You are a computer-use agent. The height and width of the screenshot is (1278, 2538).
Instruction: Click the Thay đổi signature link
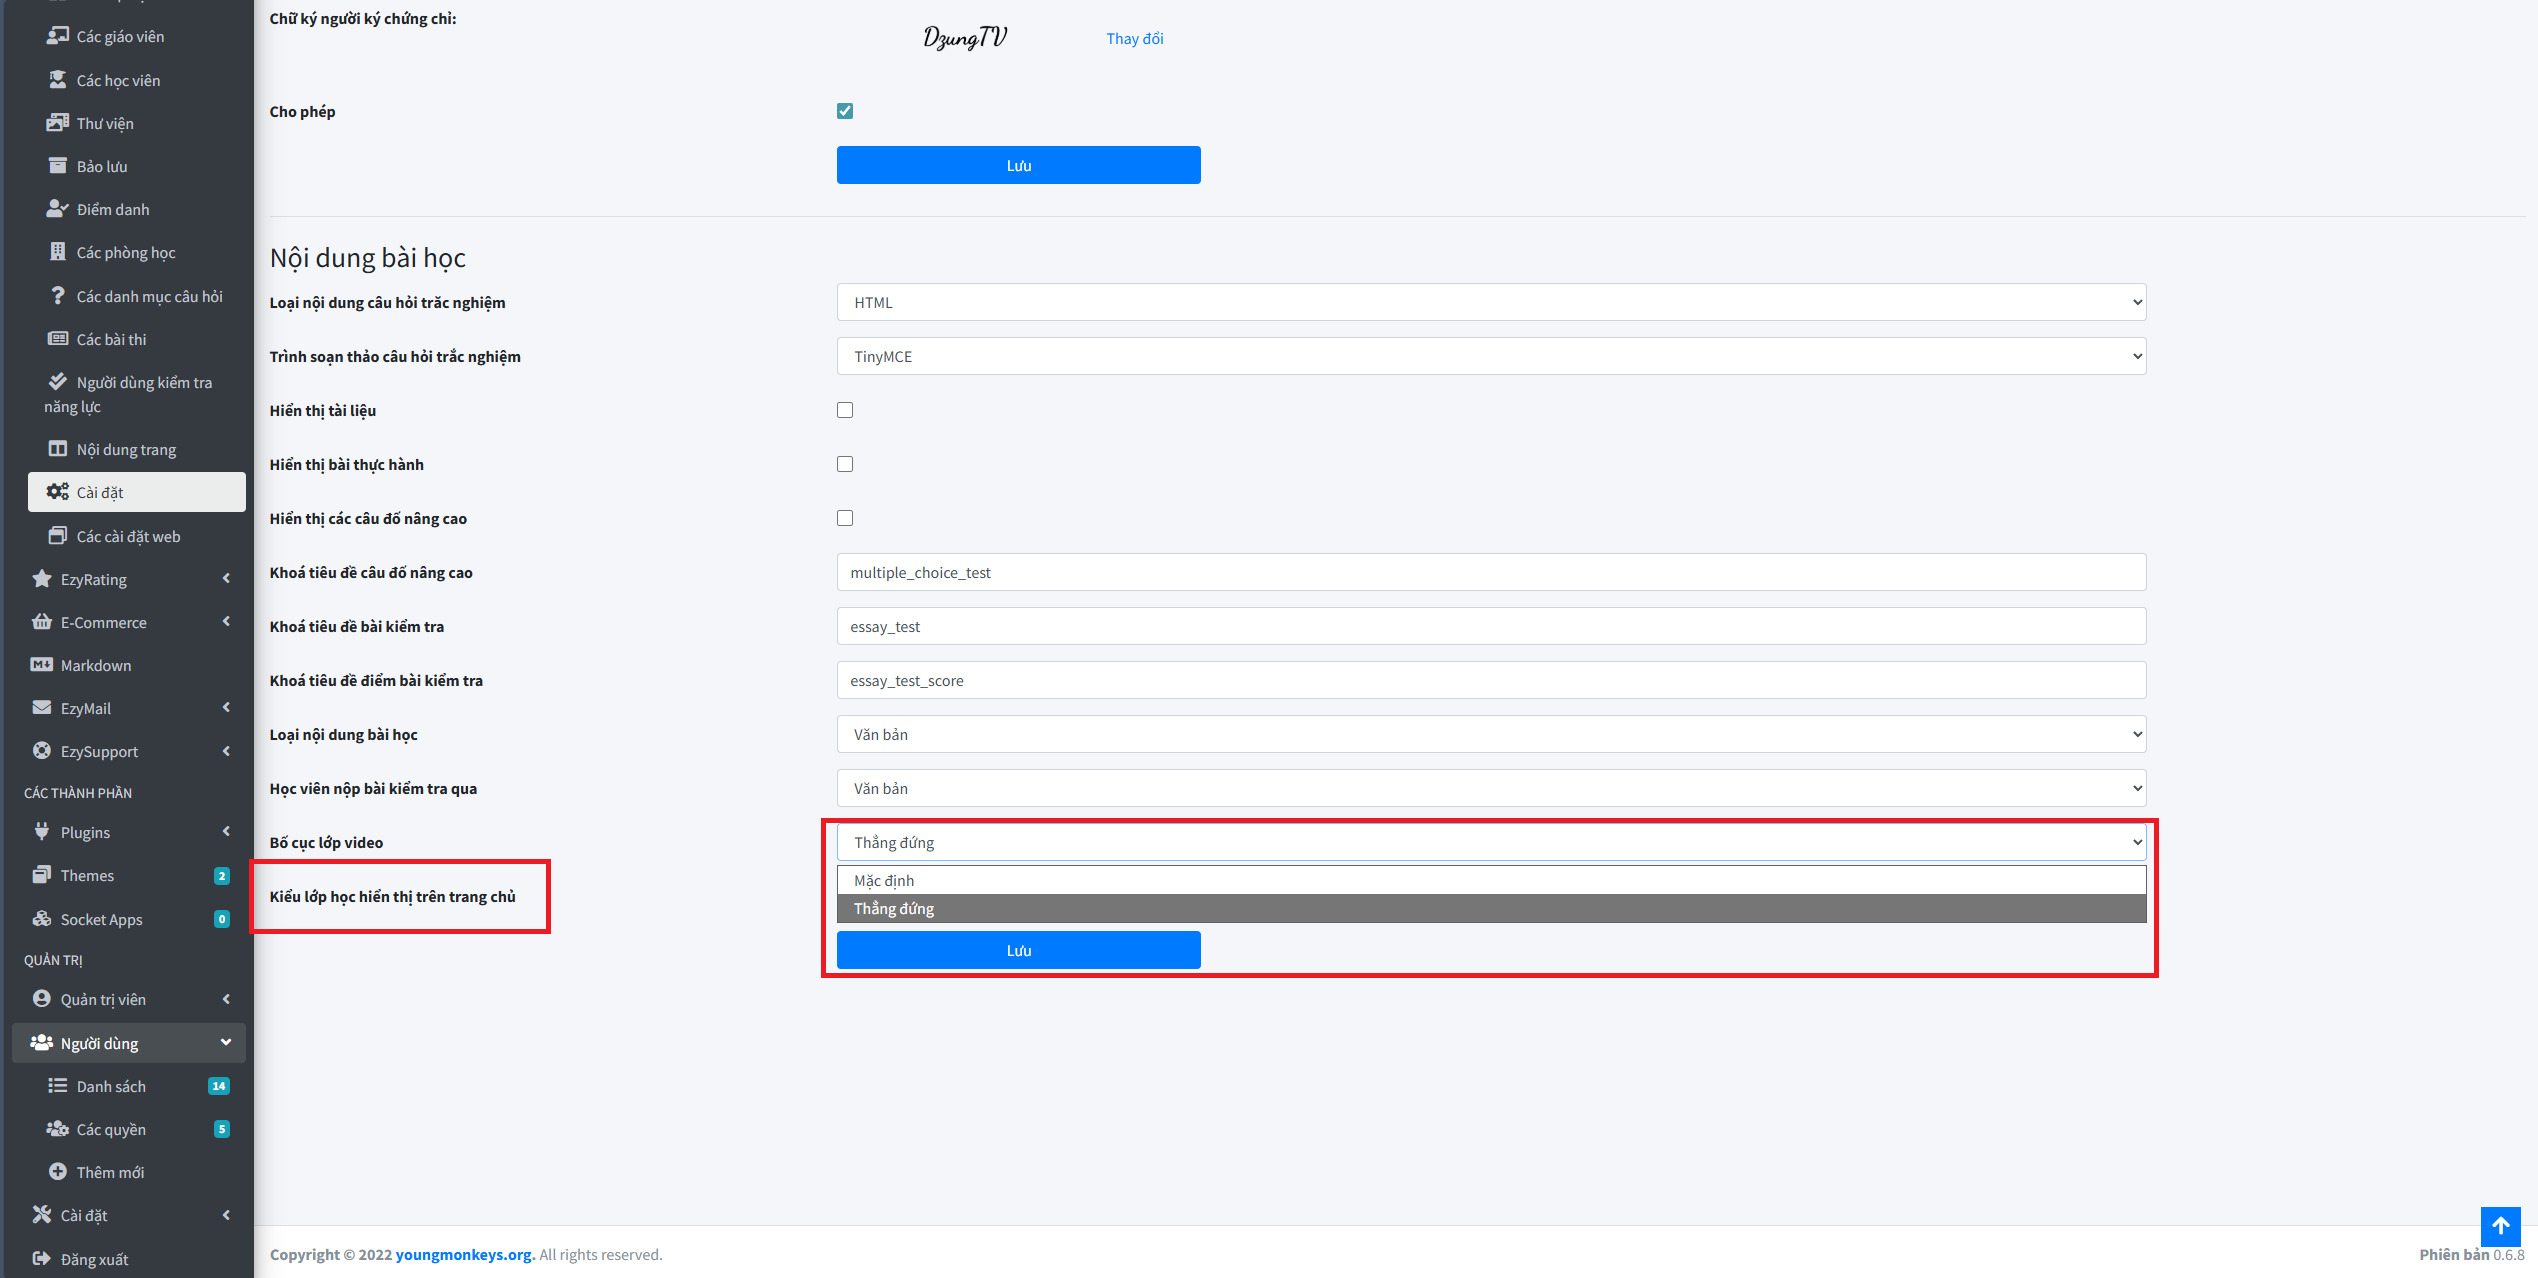(1134, 39)
